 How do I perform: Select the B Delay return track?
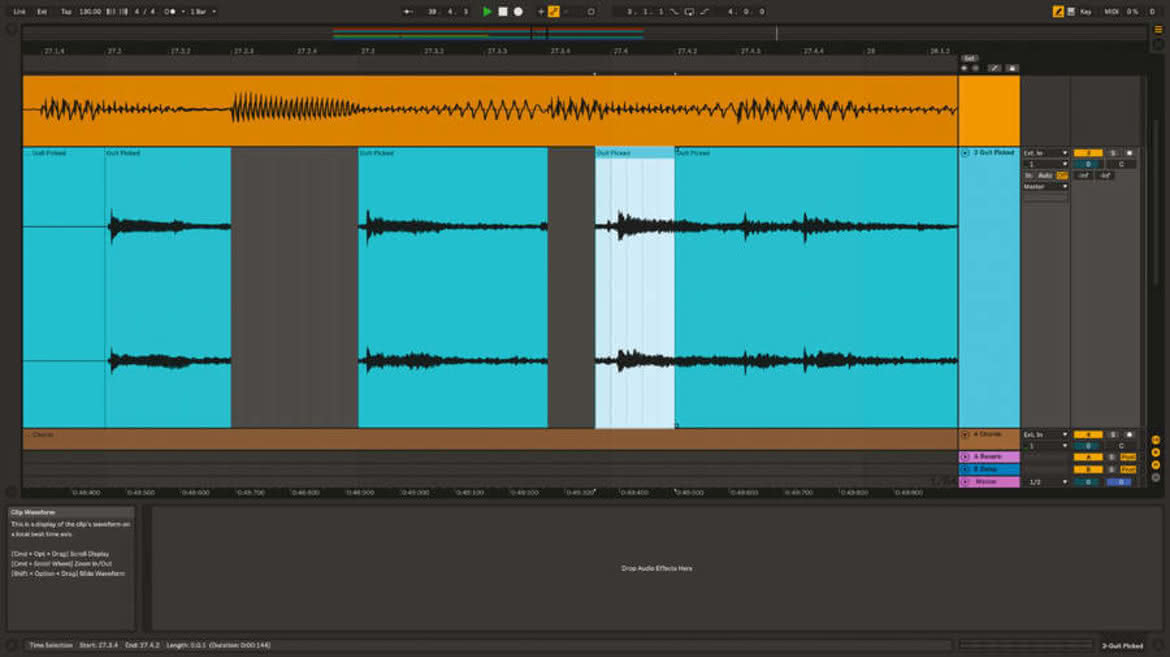989,469
